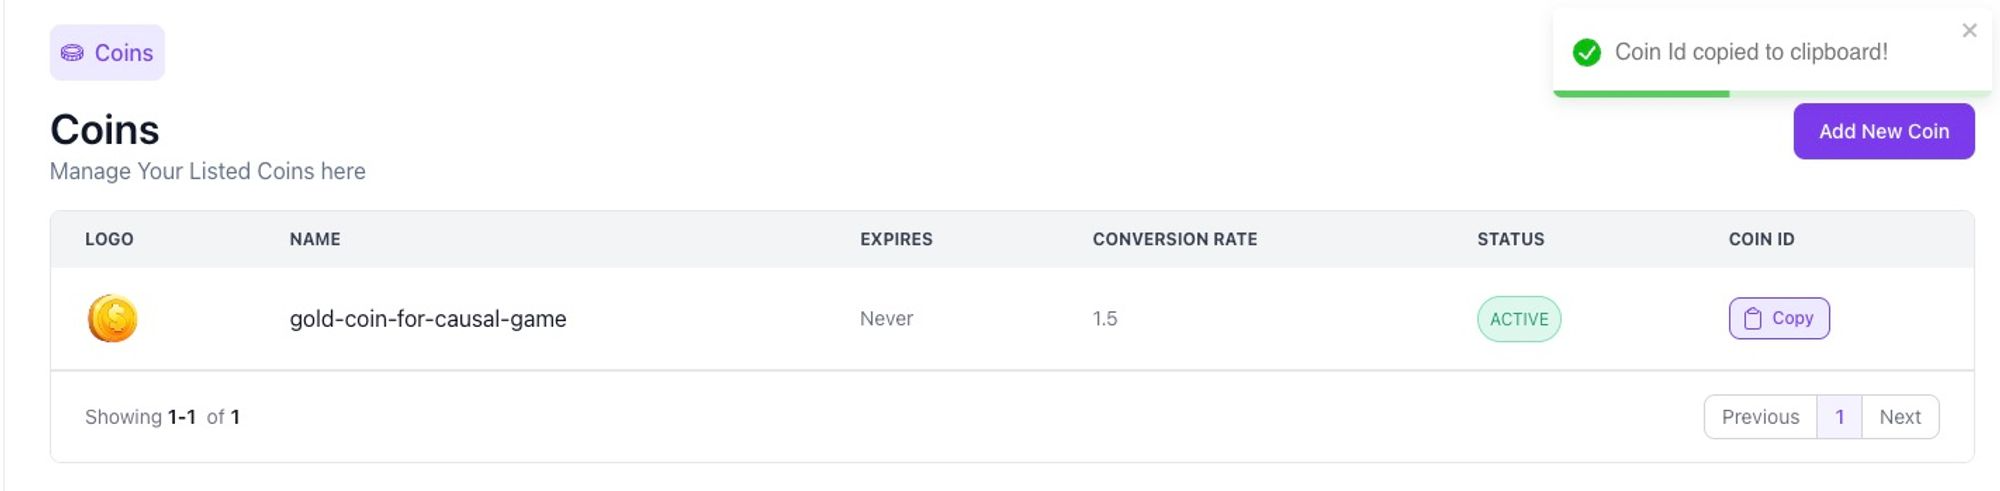Select page number 1 in pagination
Screen dimensions: 2000x491
[1839, 417]
